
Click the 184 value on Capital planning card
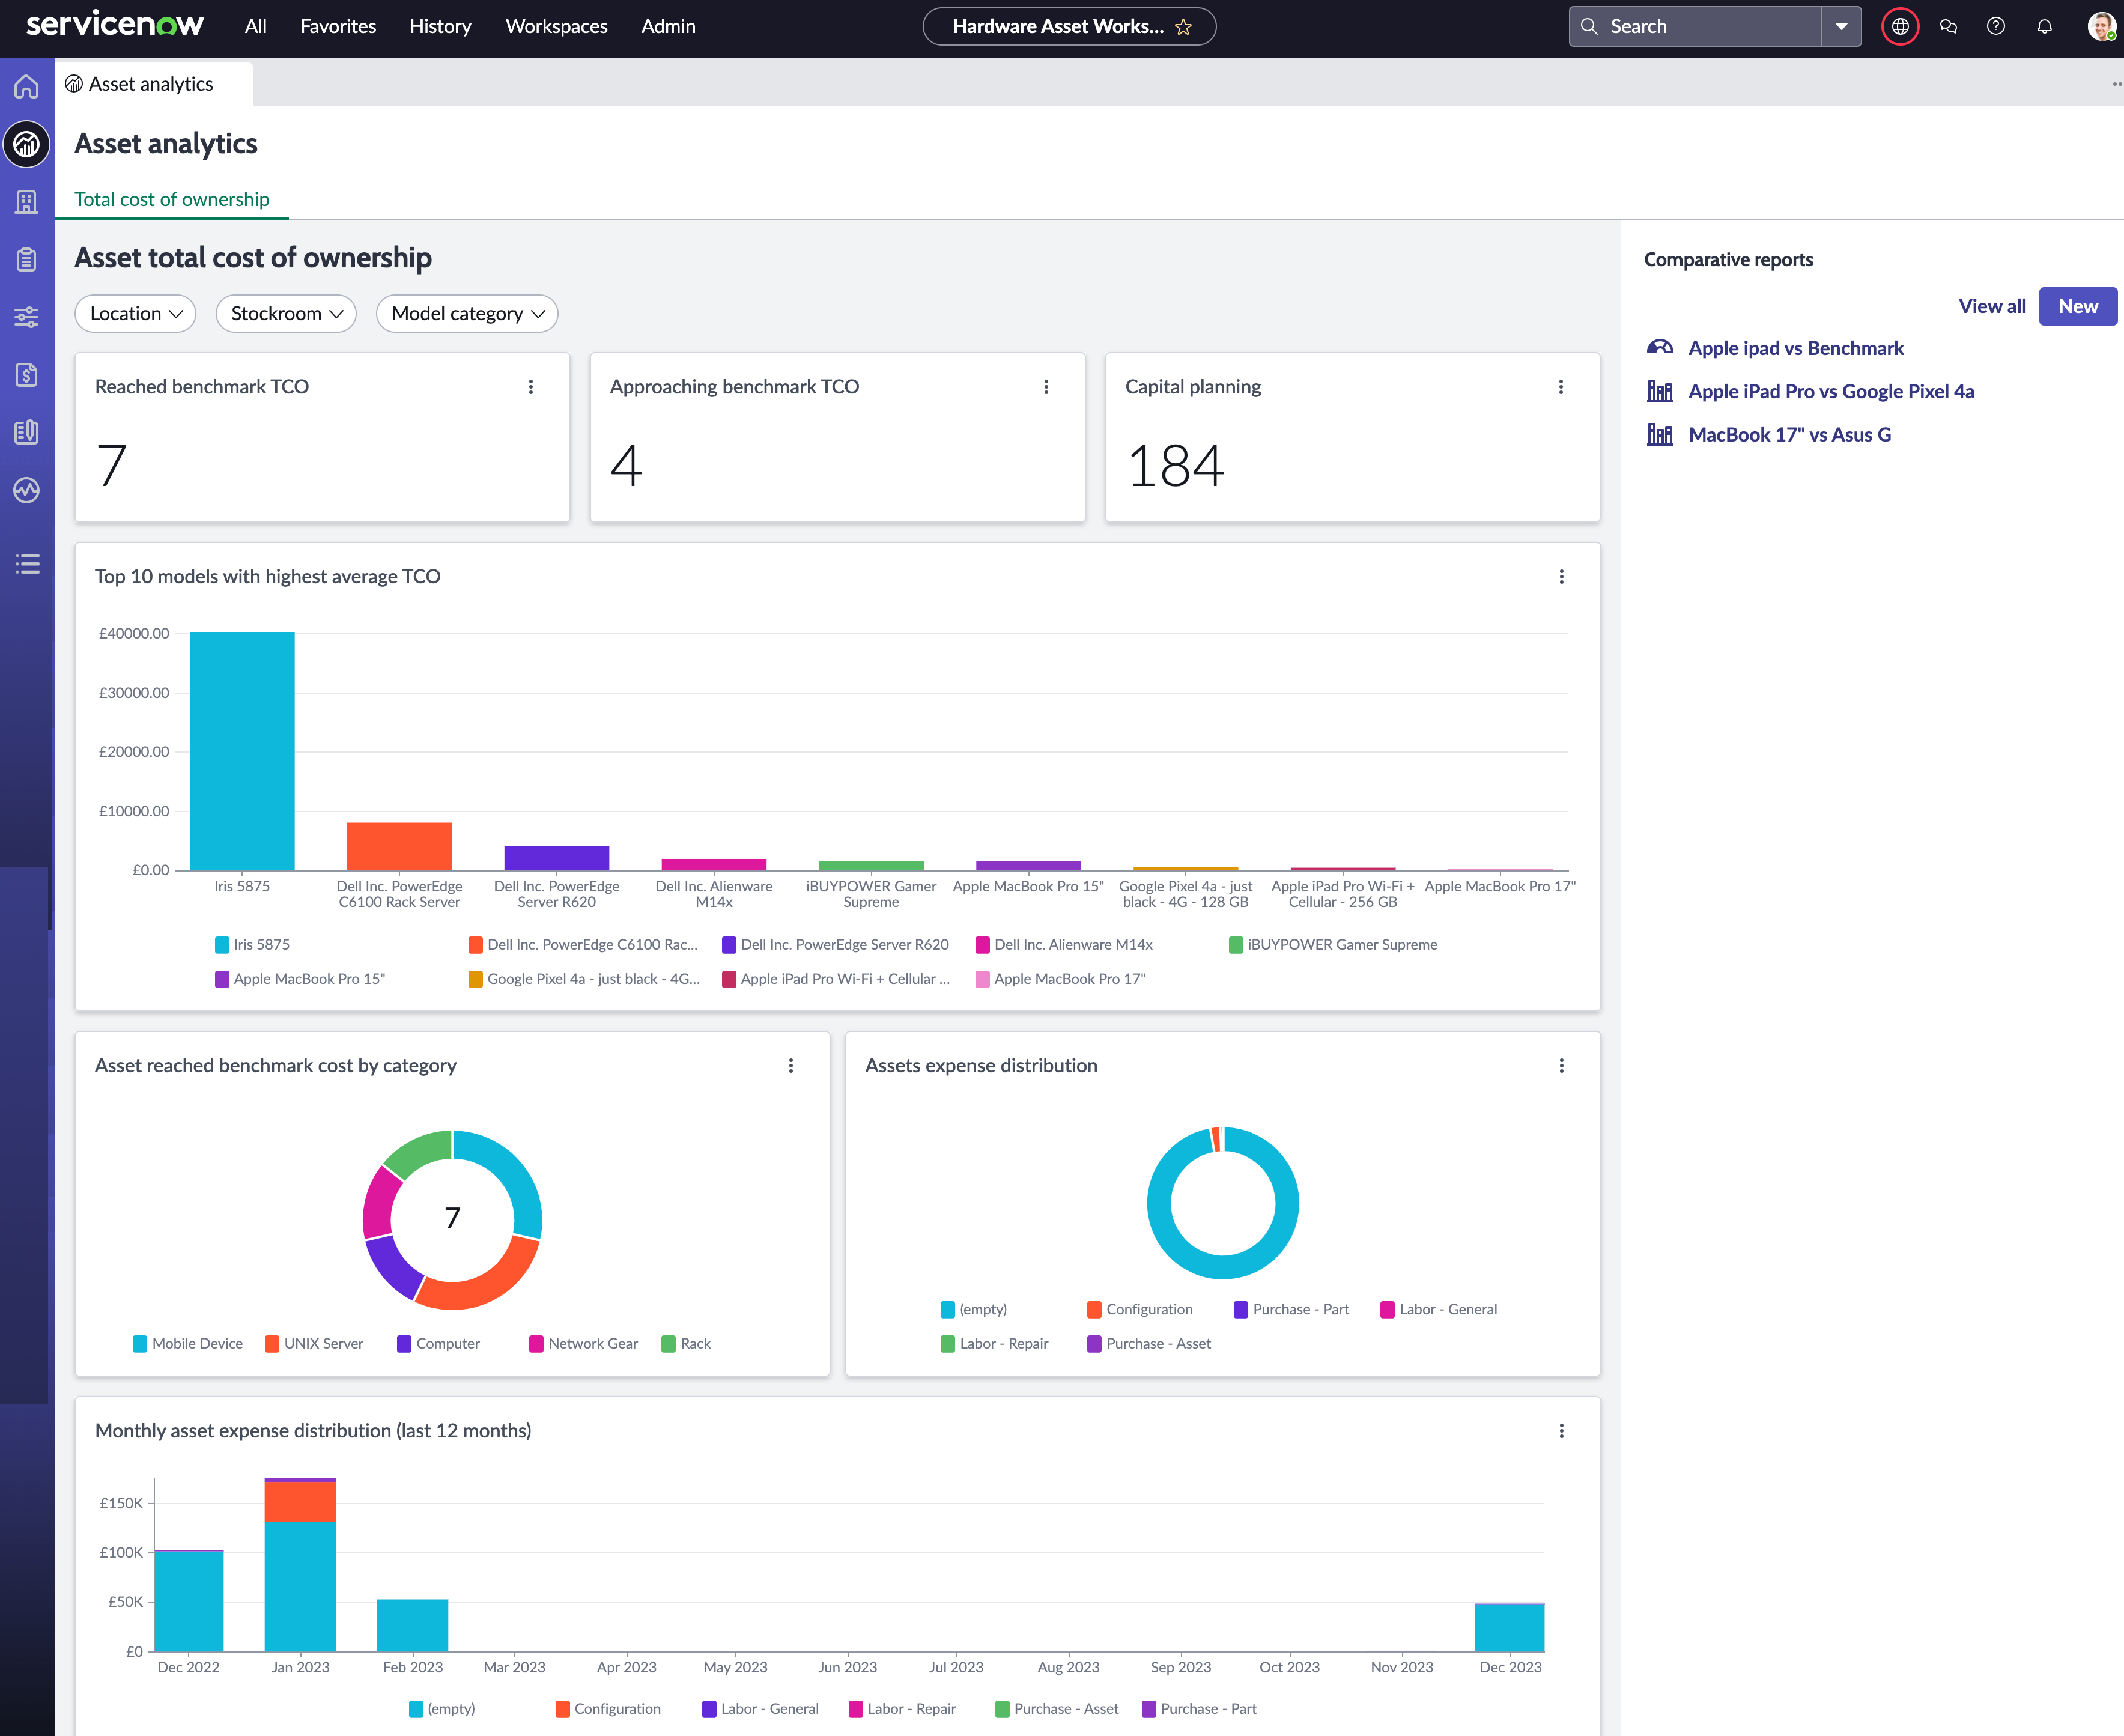(x=1175, y=466)
